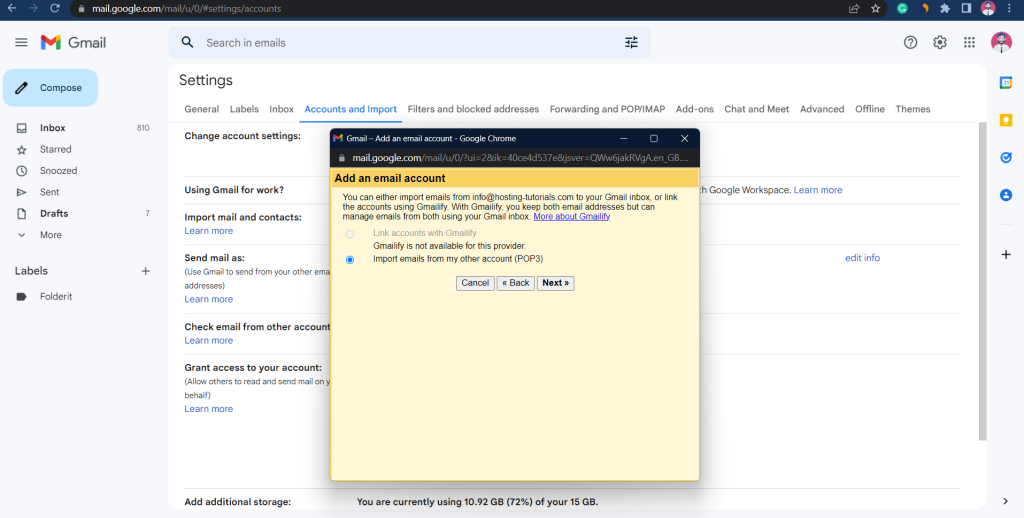Click the Chrome profile avatar in toolbar
1024x518 pixels.
(x=988, y=8)
